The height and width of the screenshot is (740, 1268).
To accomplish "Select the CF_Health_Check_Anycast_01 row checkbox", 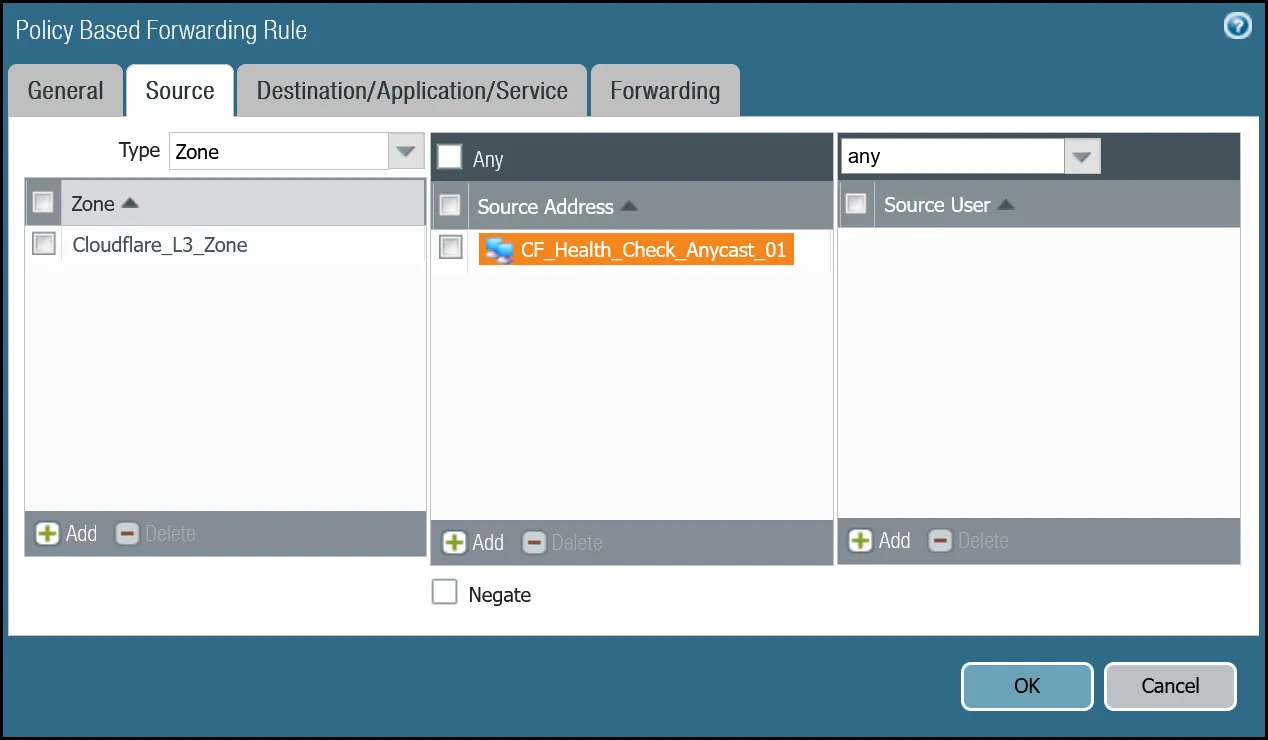I will (x=451, y=248).
